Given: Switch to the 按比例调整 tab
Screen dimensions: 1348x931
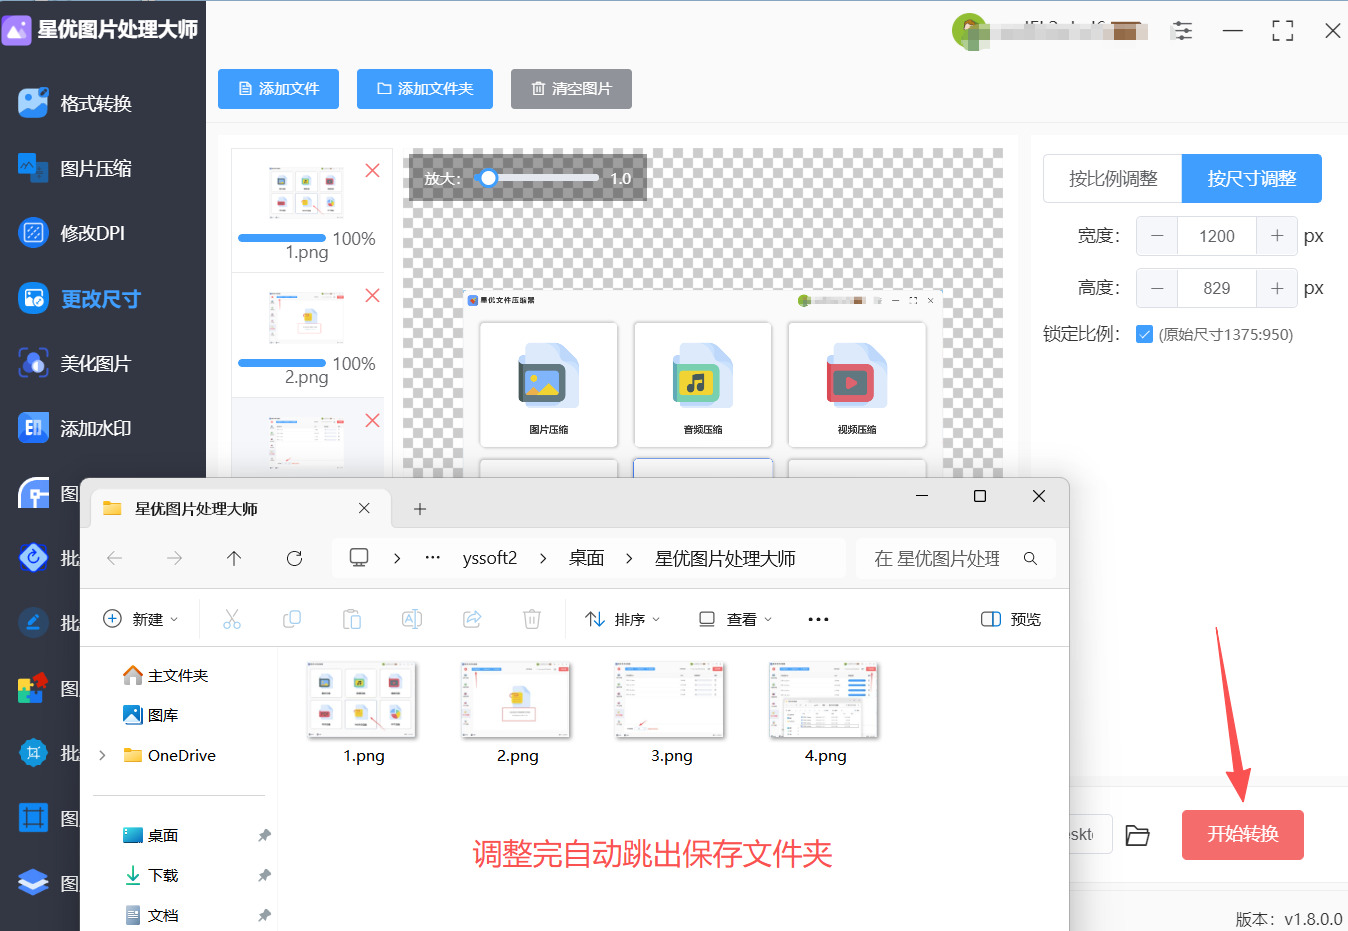Looking at the screenshot, I should pyautogui.click(x=1112, y=179).
